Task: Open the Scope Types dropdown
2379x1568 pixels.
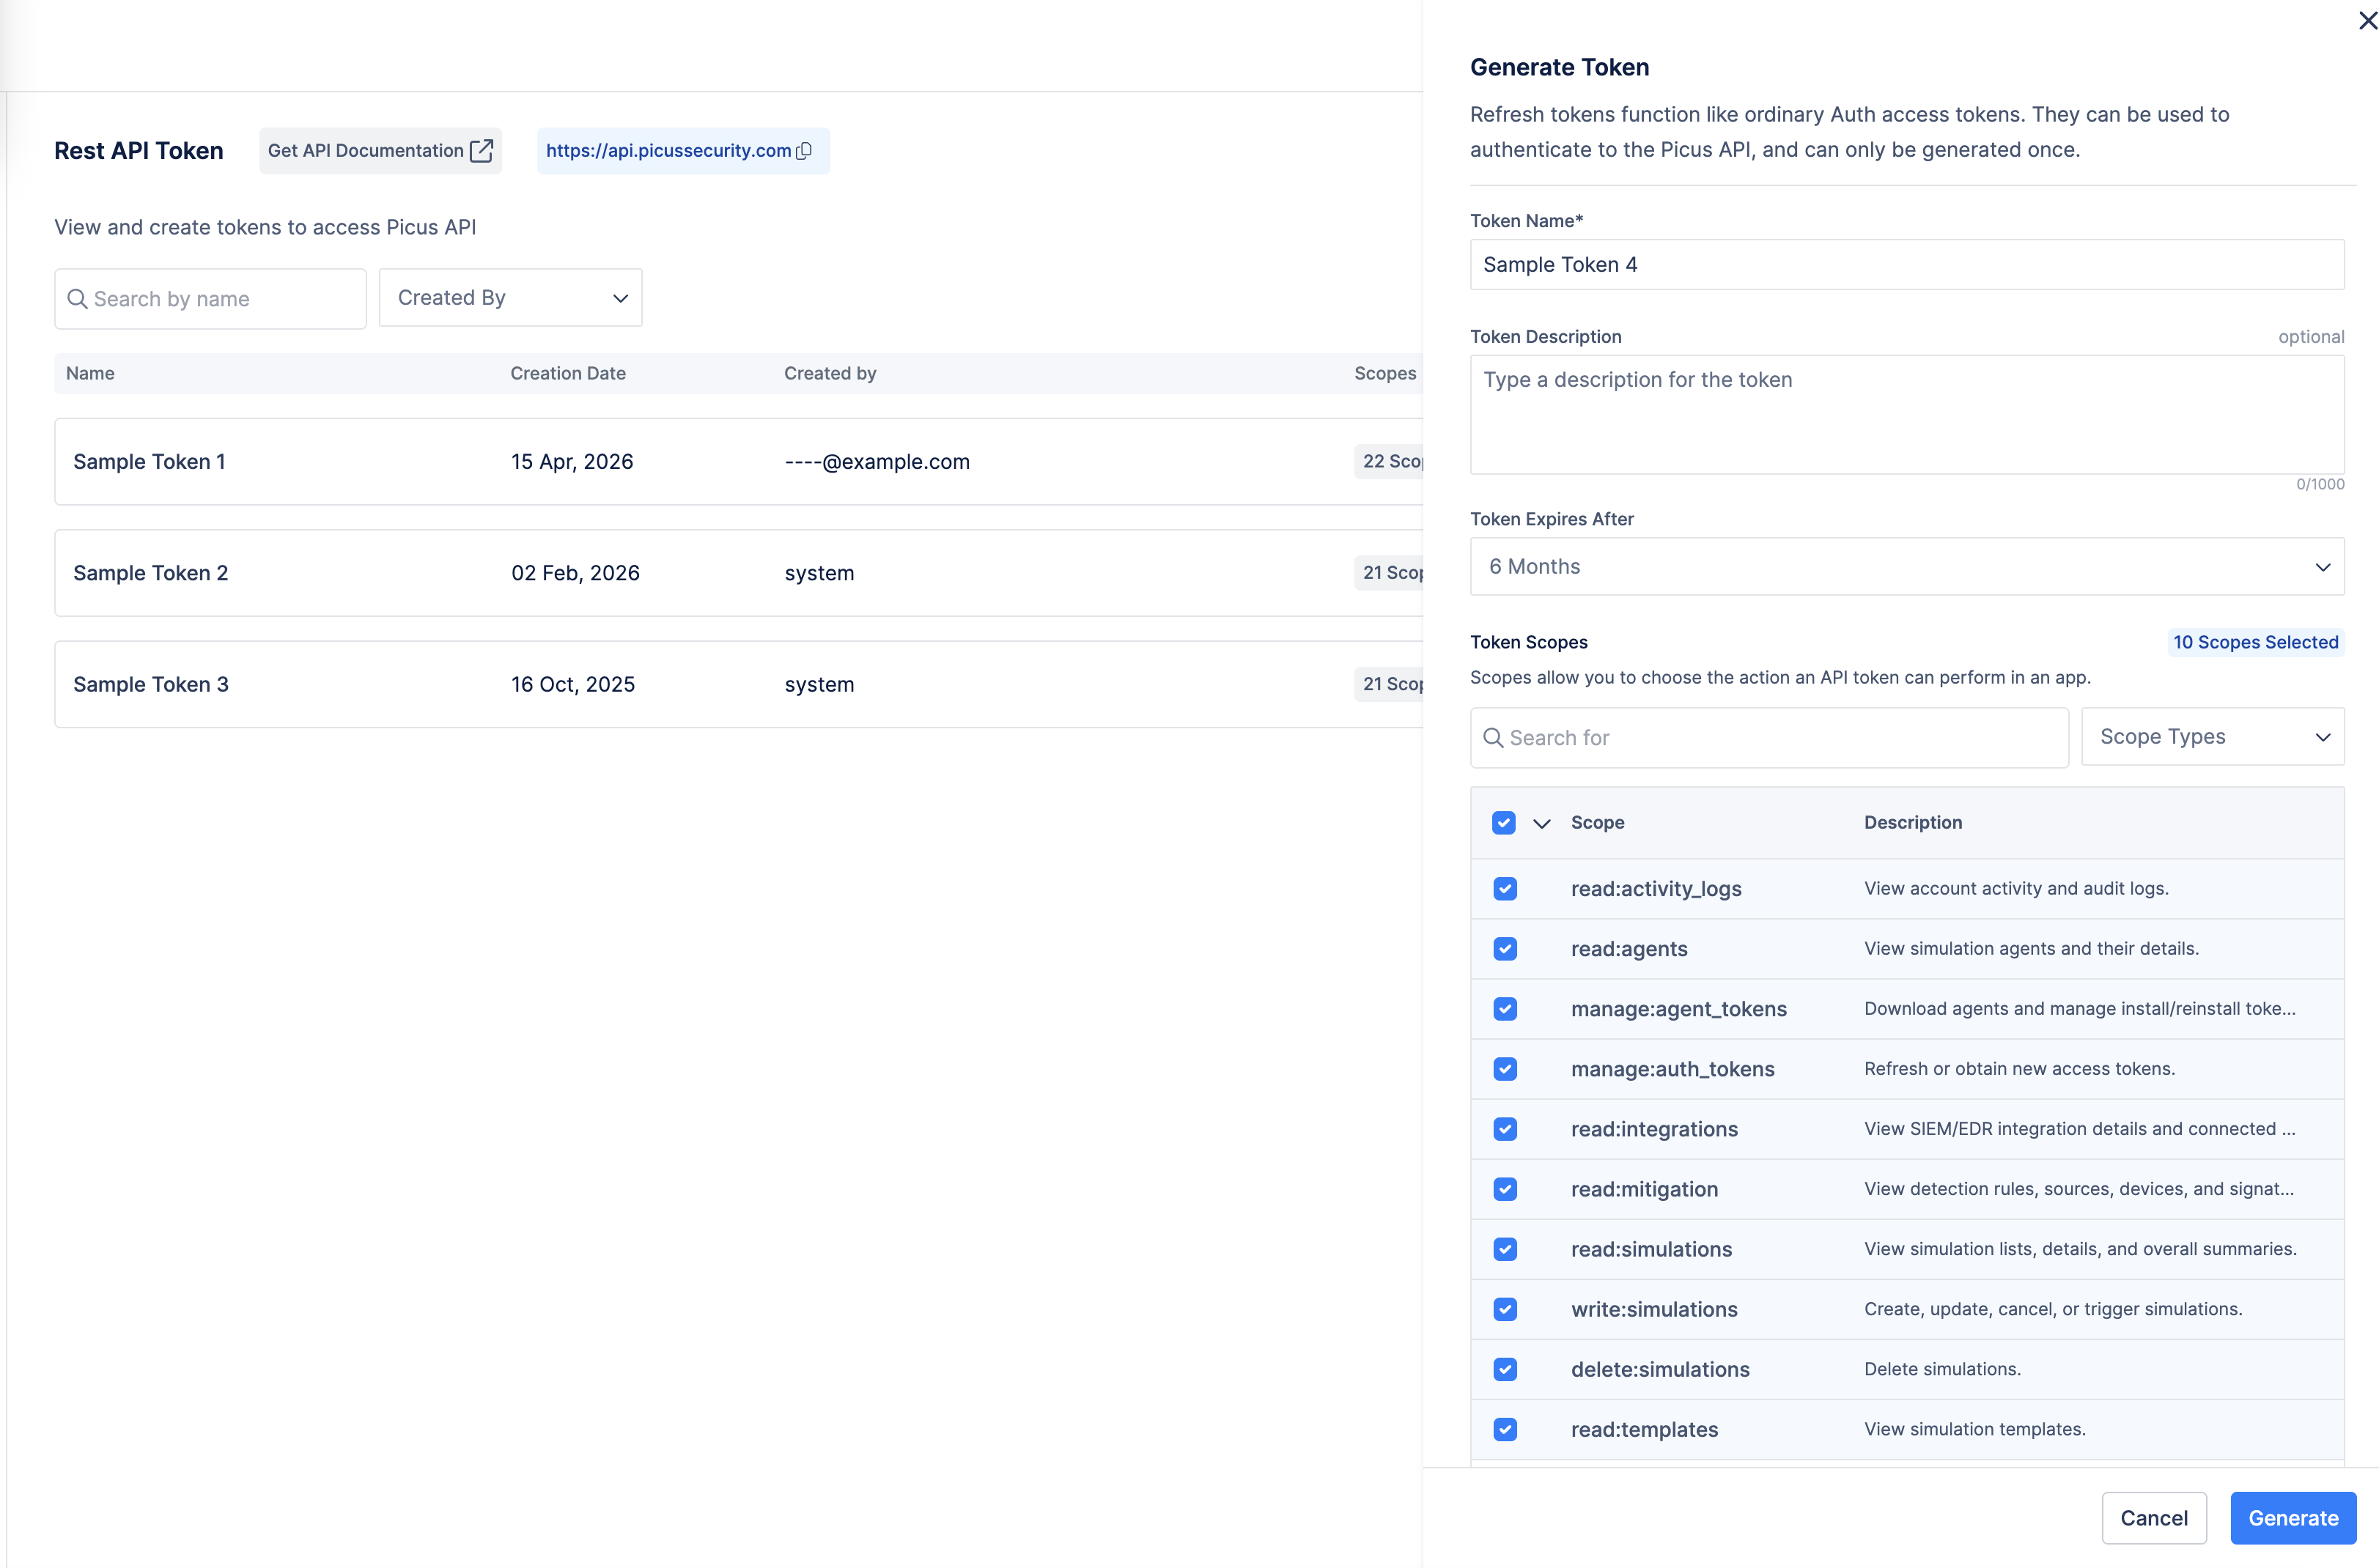Action: pos(2211,736)
